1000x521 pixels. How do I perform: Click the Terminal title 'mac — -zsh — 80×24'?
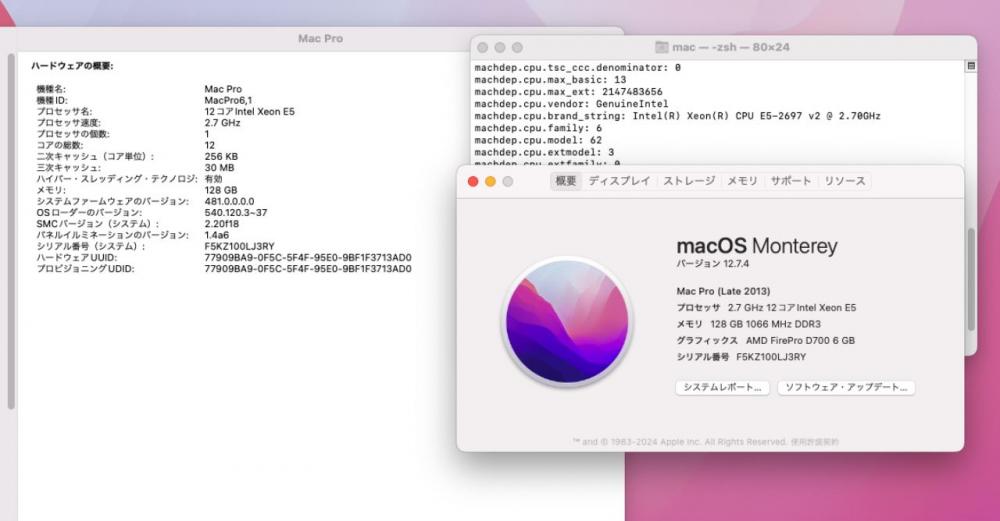pyautogui.click(x=730, y=47)
